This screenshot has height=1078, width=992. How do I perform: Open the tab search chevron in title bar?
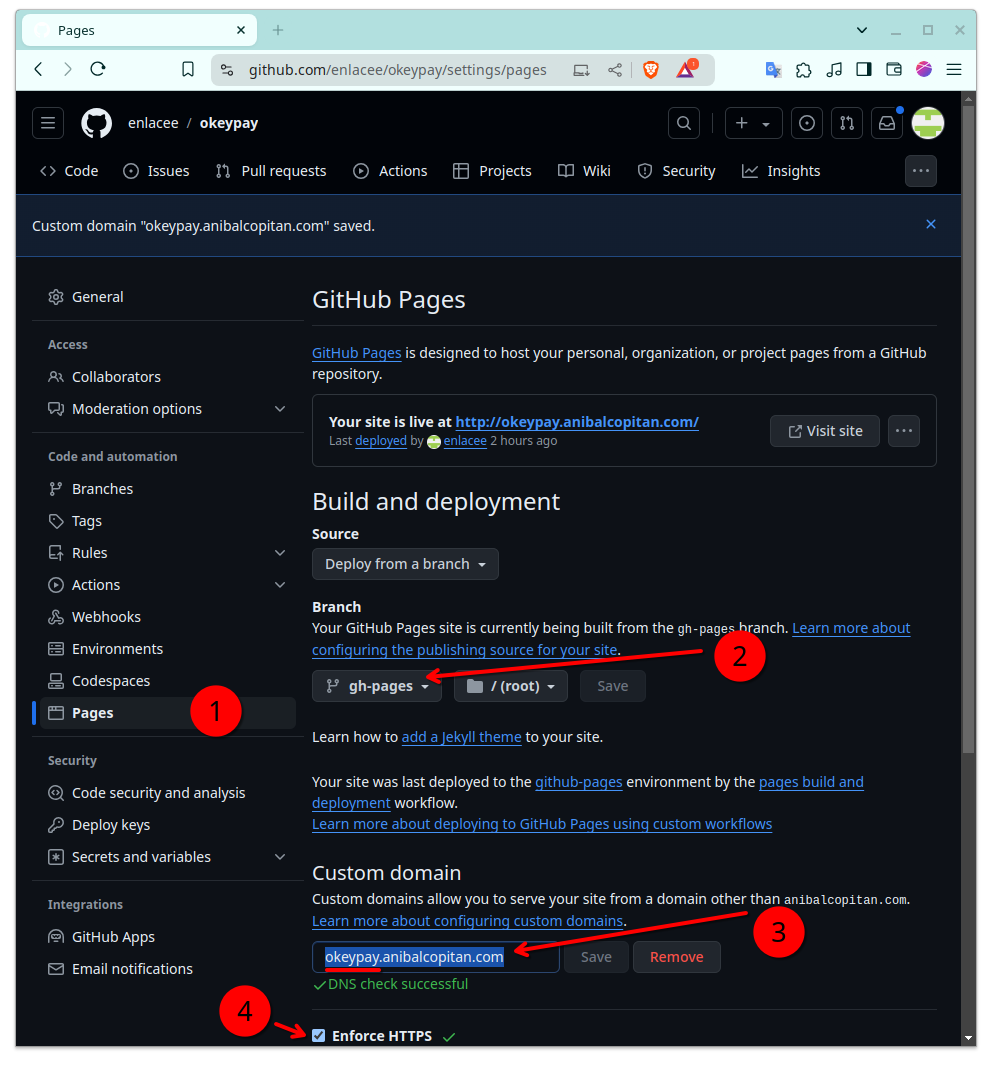pos(861,30)
